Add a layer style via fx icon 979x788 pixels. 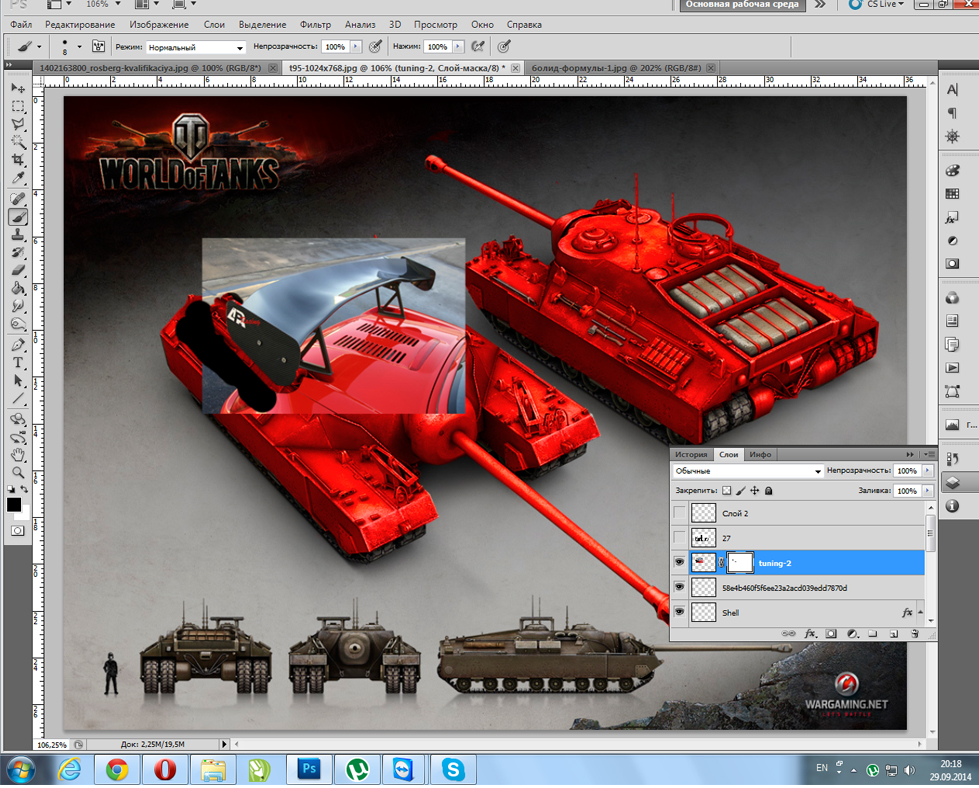(810, 634)
